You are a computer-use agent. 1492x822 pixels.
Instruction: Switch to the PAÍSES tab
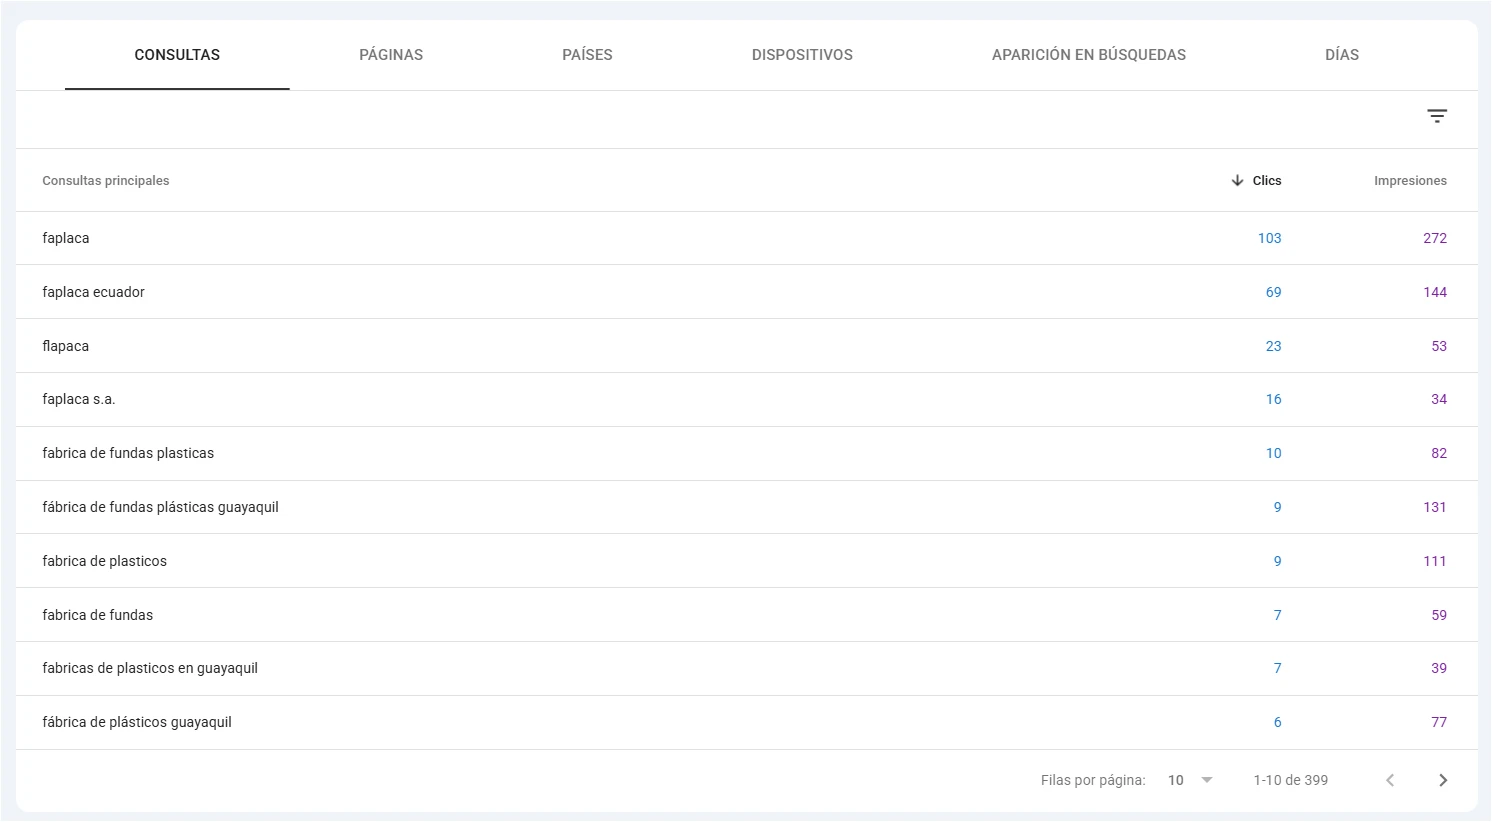587,55
